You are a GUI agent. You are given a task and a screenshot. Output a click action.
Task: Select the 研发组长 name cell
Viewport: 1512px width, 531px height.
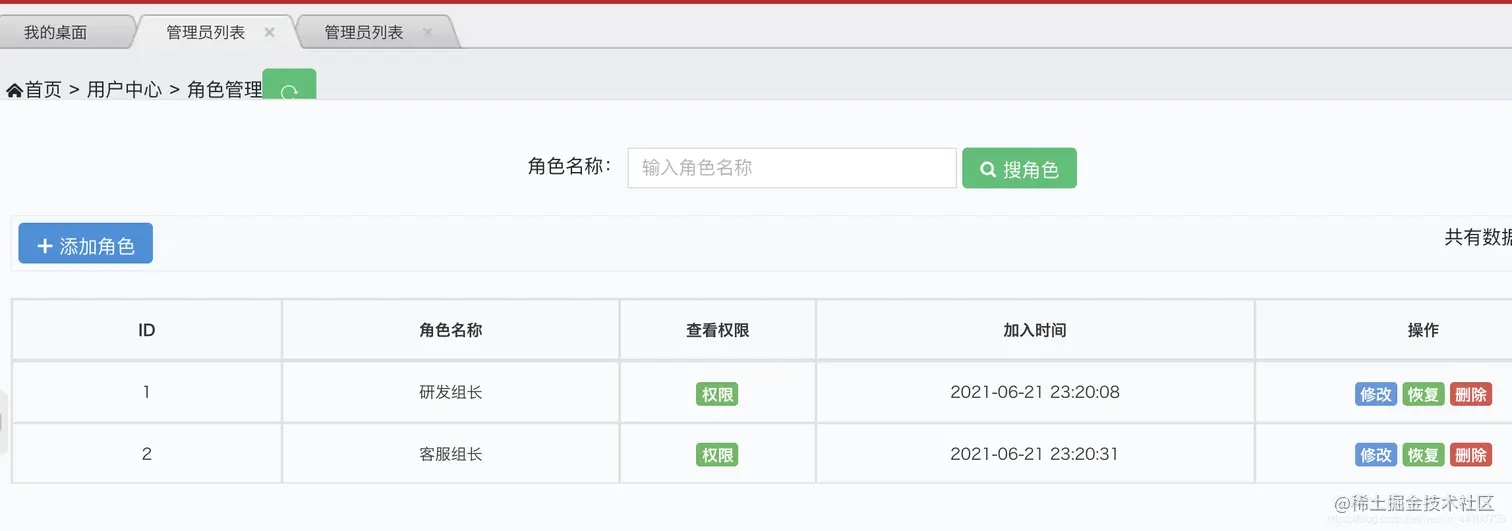pos(451,392)
